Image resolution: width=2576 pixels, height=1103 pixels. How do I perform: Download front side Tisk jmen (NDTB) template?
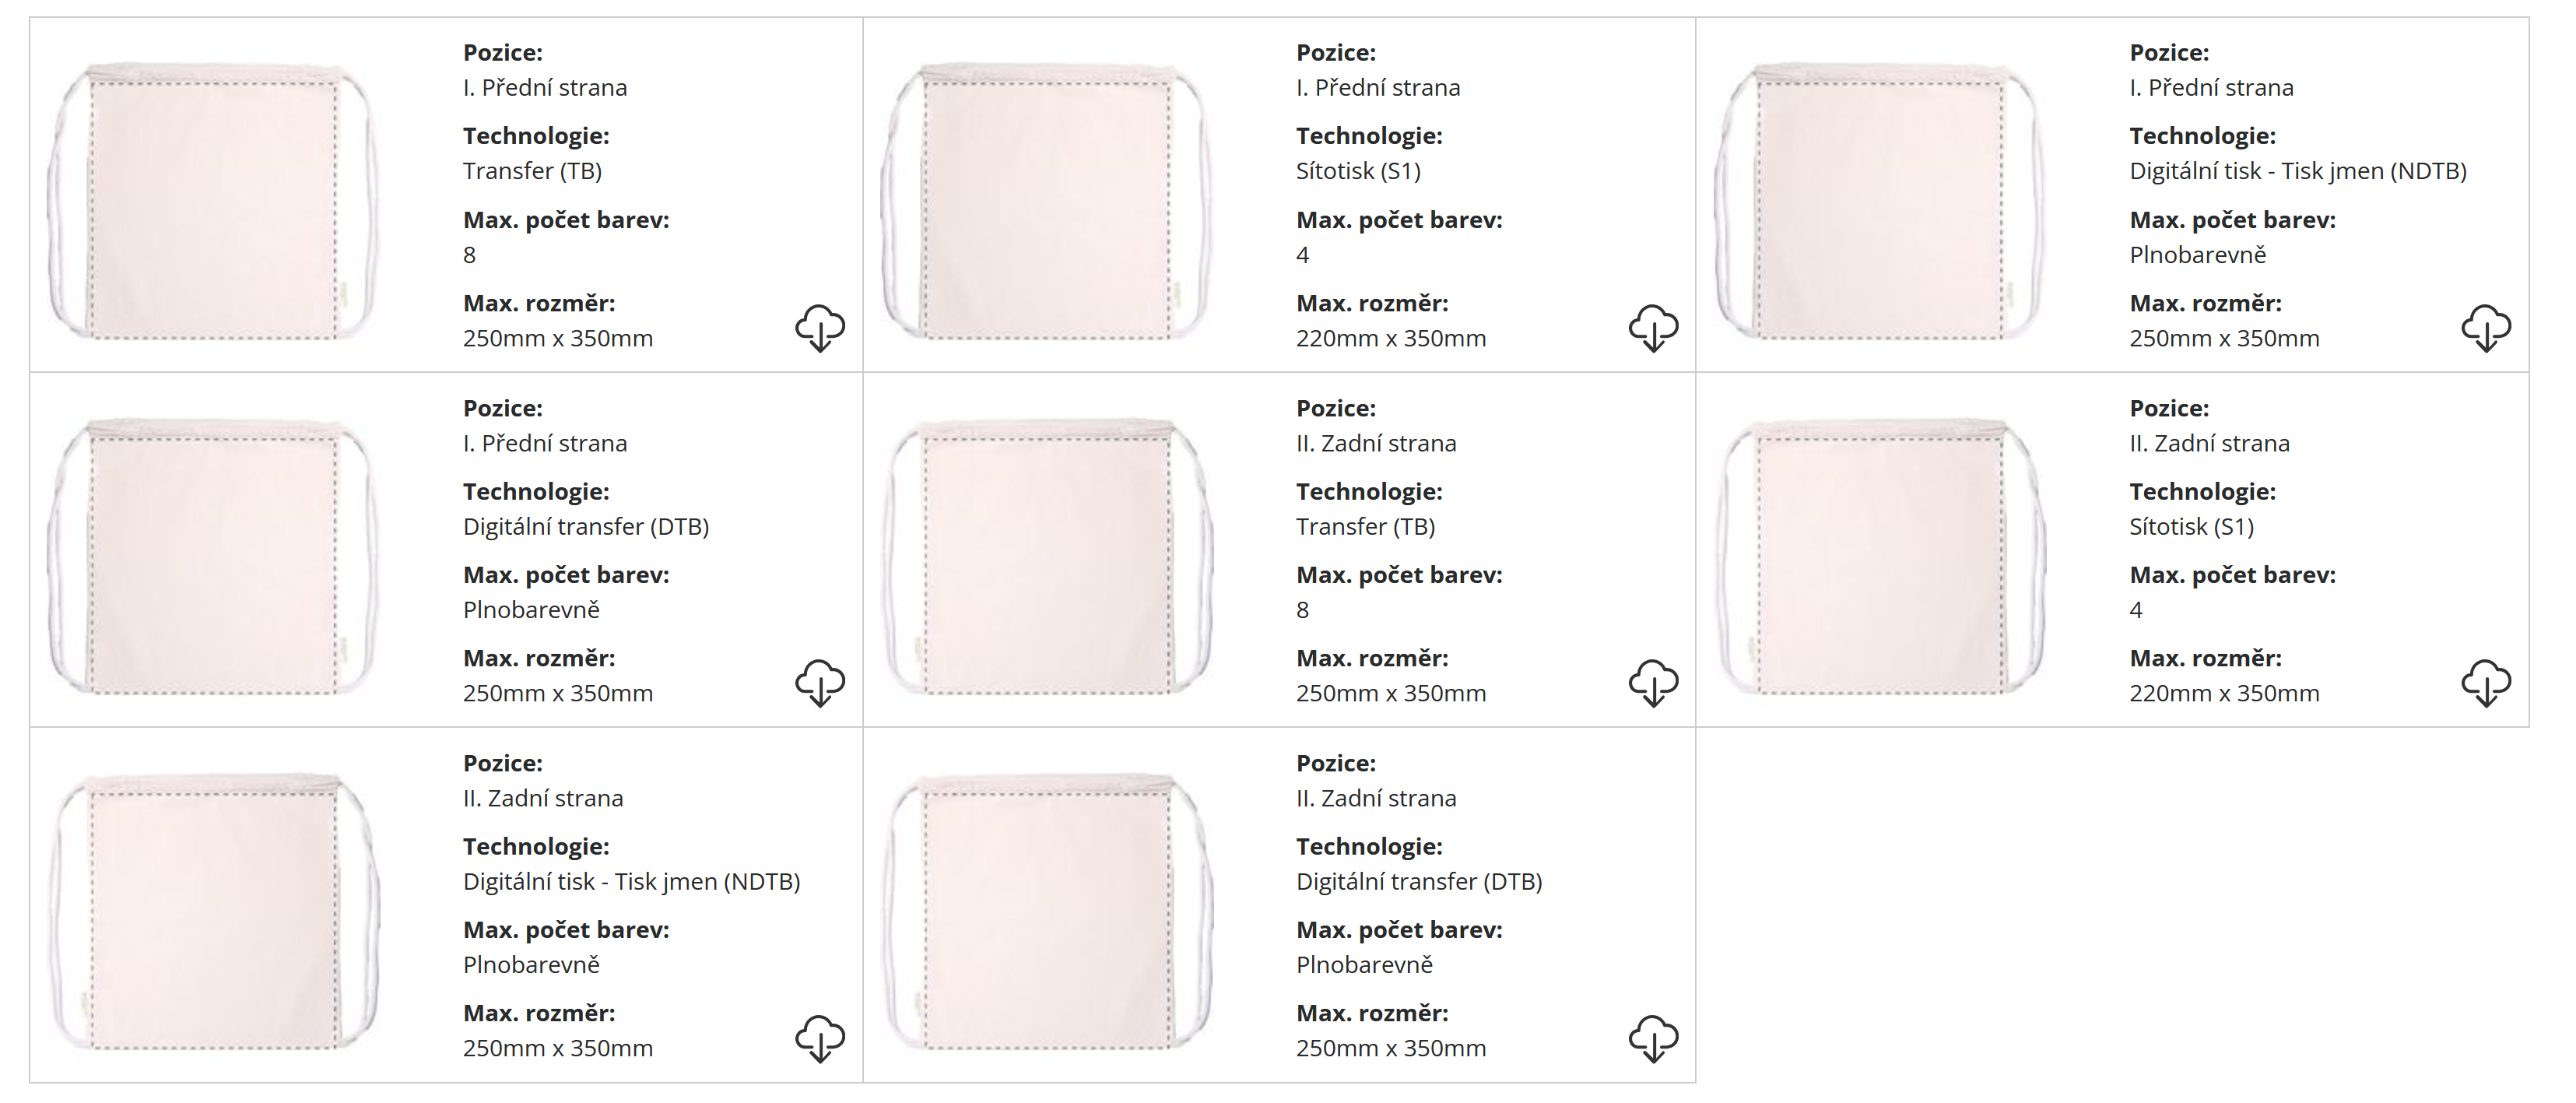click(2486, 328)
